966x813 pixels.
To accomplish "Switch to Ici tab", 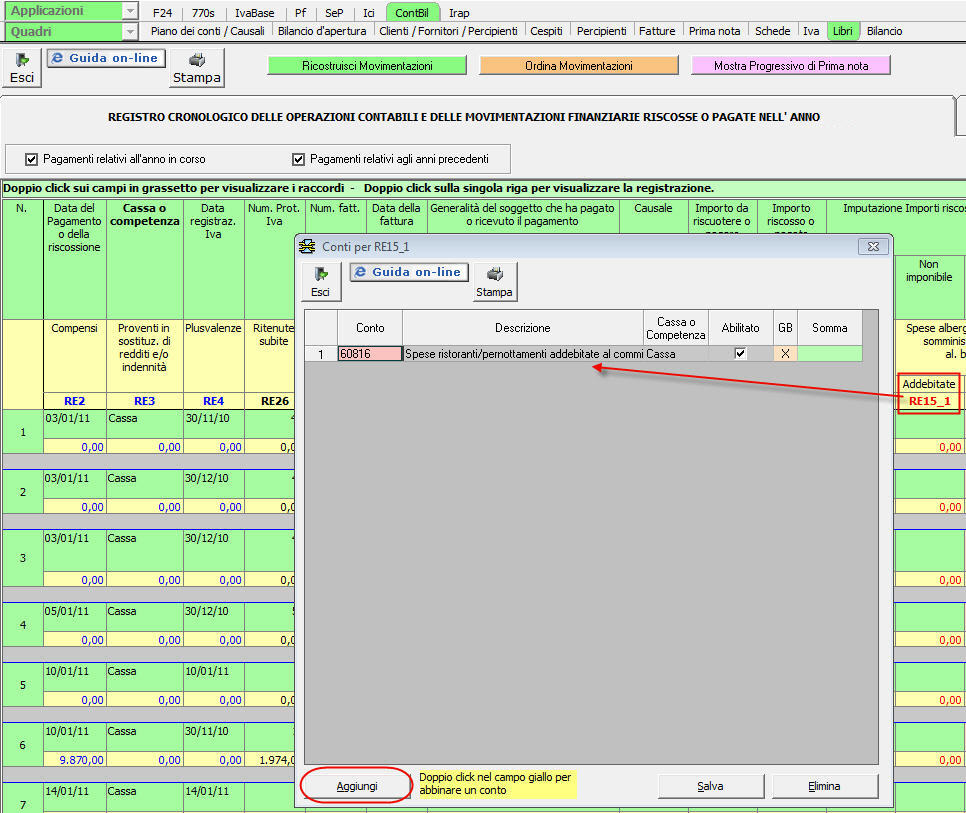I will [x=368, y=13].
